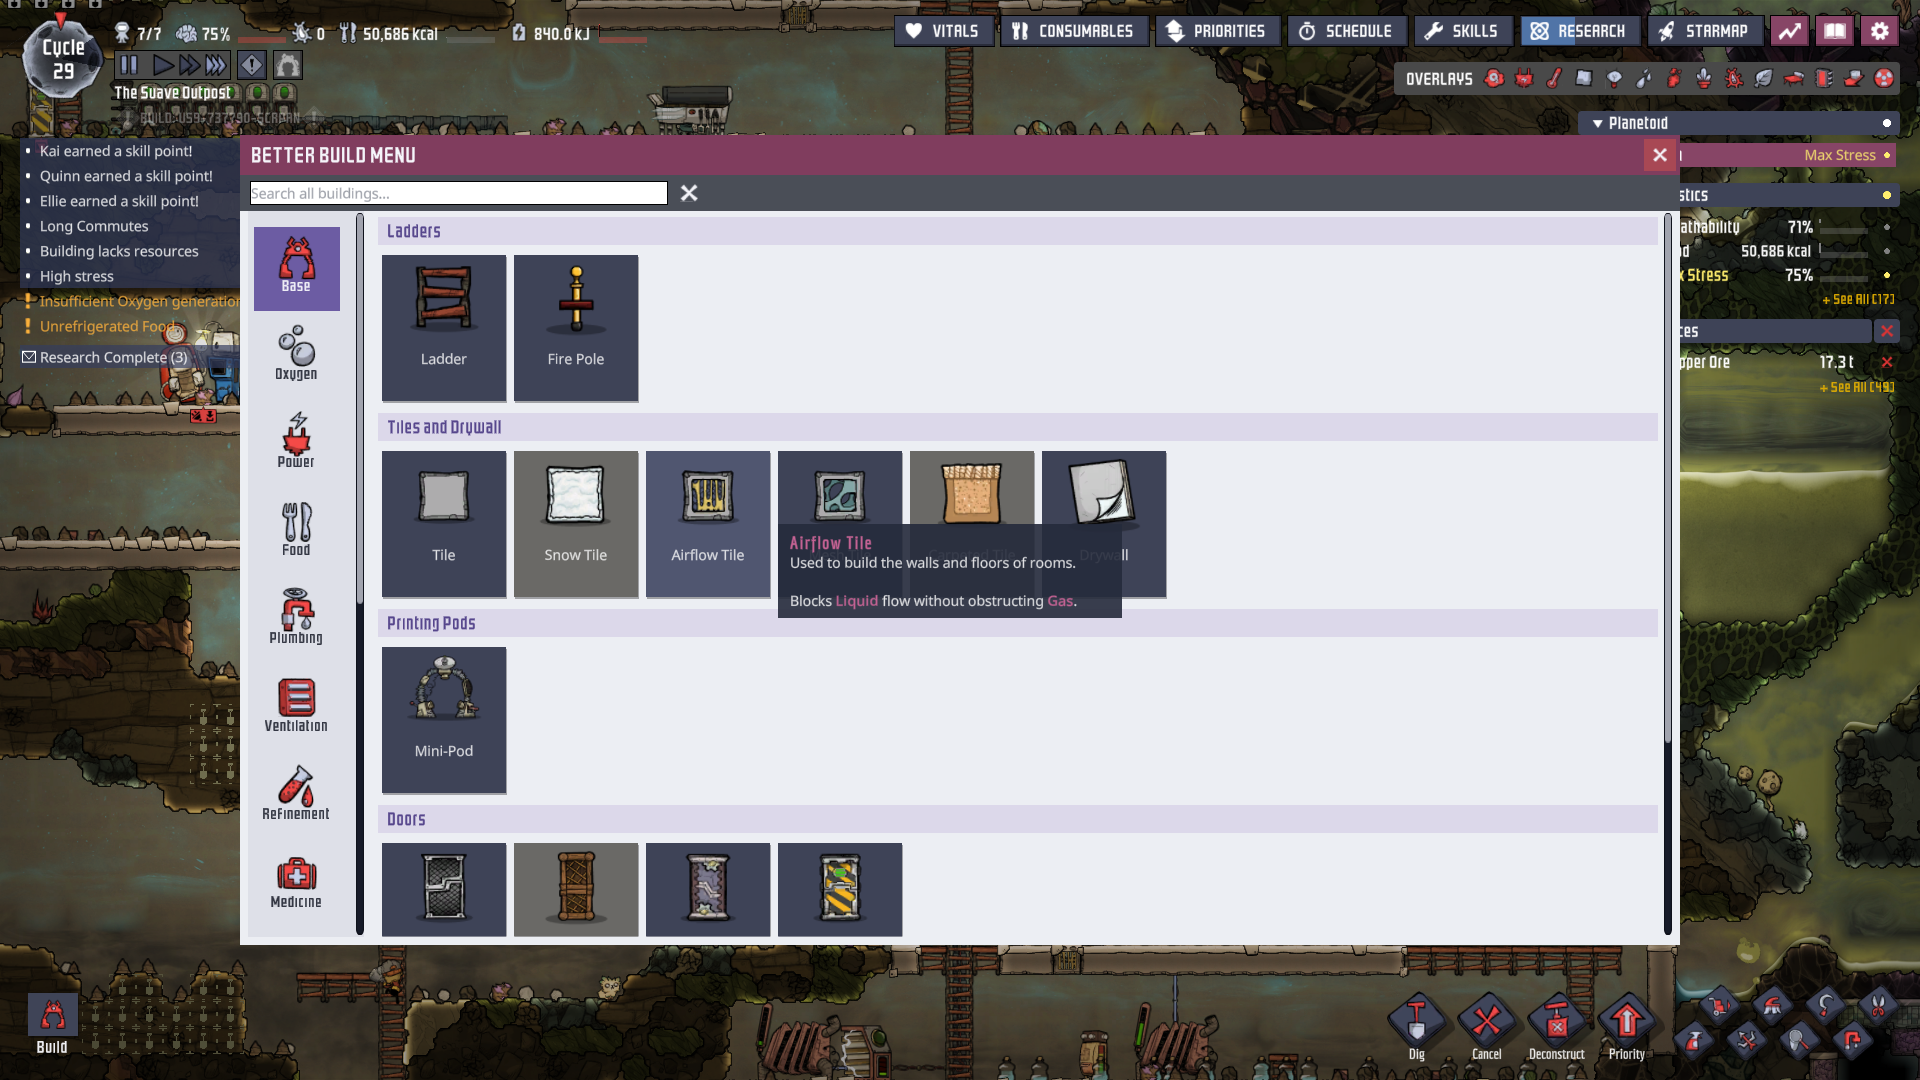Screen dimensions: 1920x1080
Task: Open the database book icon
Action: (x=1835, y=31)
